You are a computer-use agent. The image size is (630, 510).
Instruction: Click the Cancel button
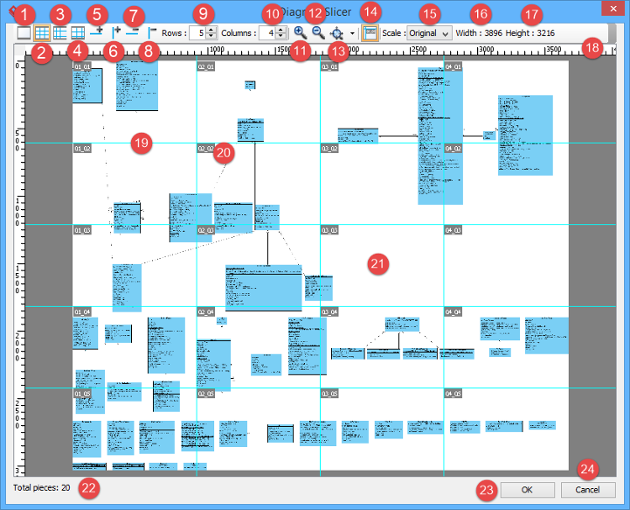click(x=588, y=490)
